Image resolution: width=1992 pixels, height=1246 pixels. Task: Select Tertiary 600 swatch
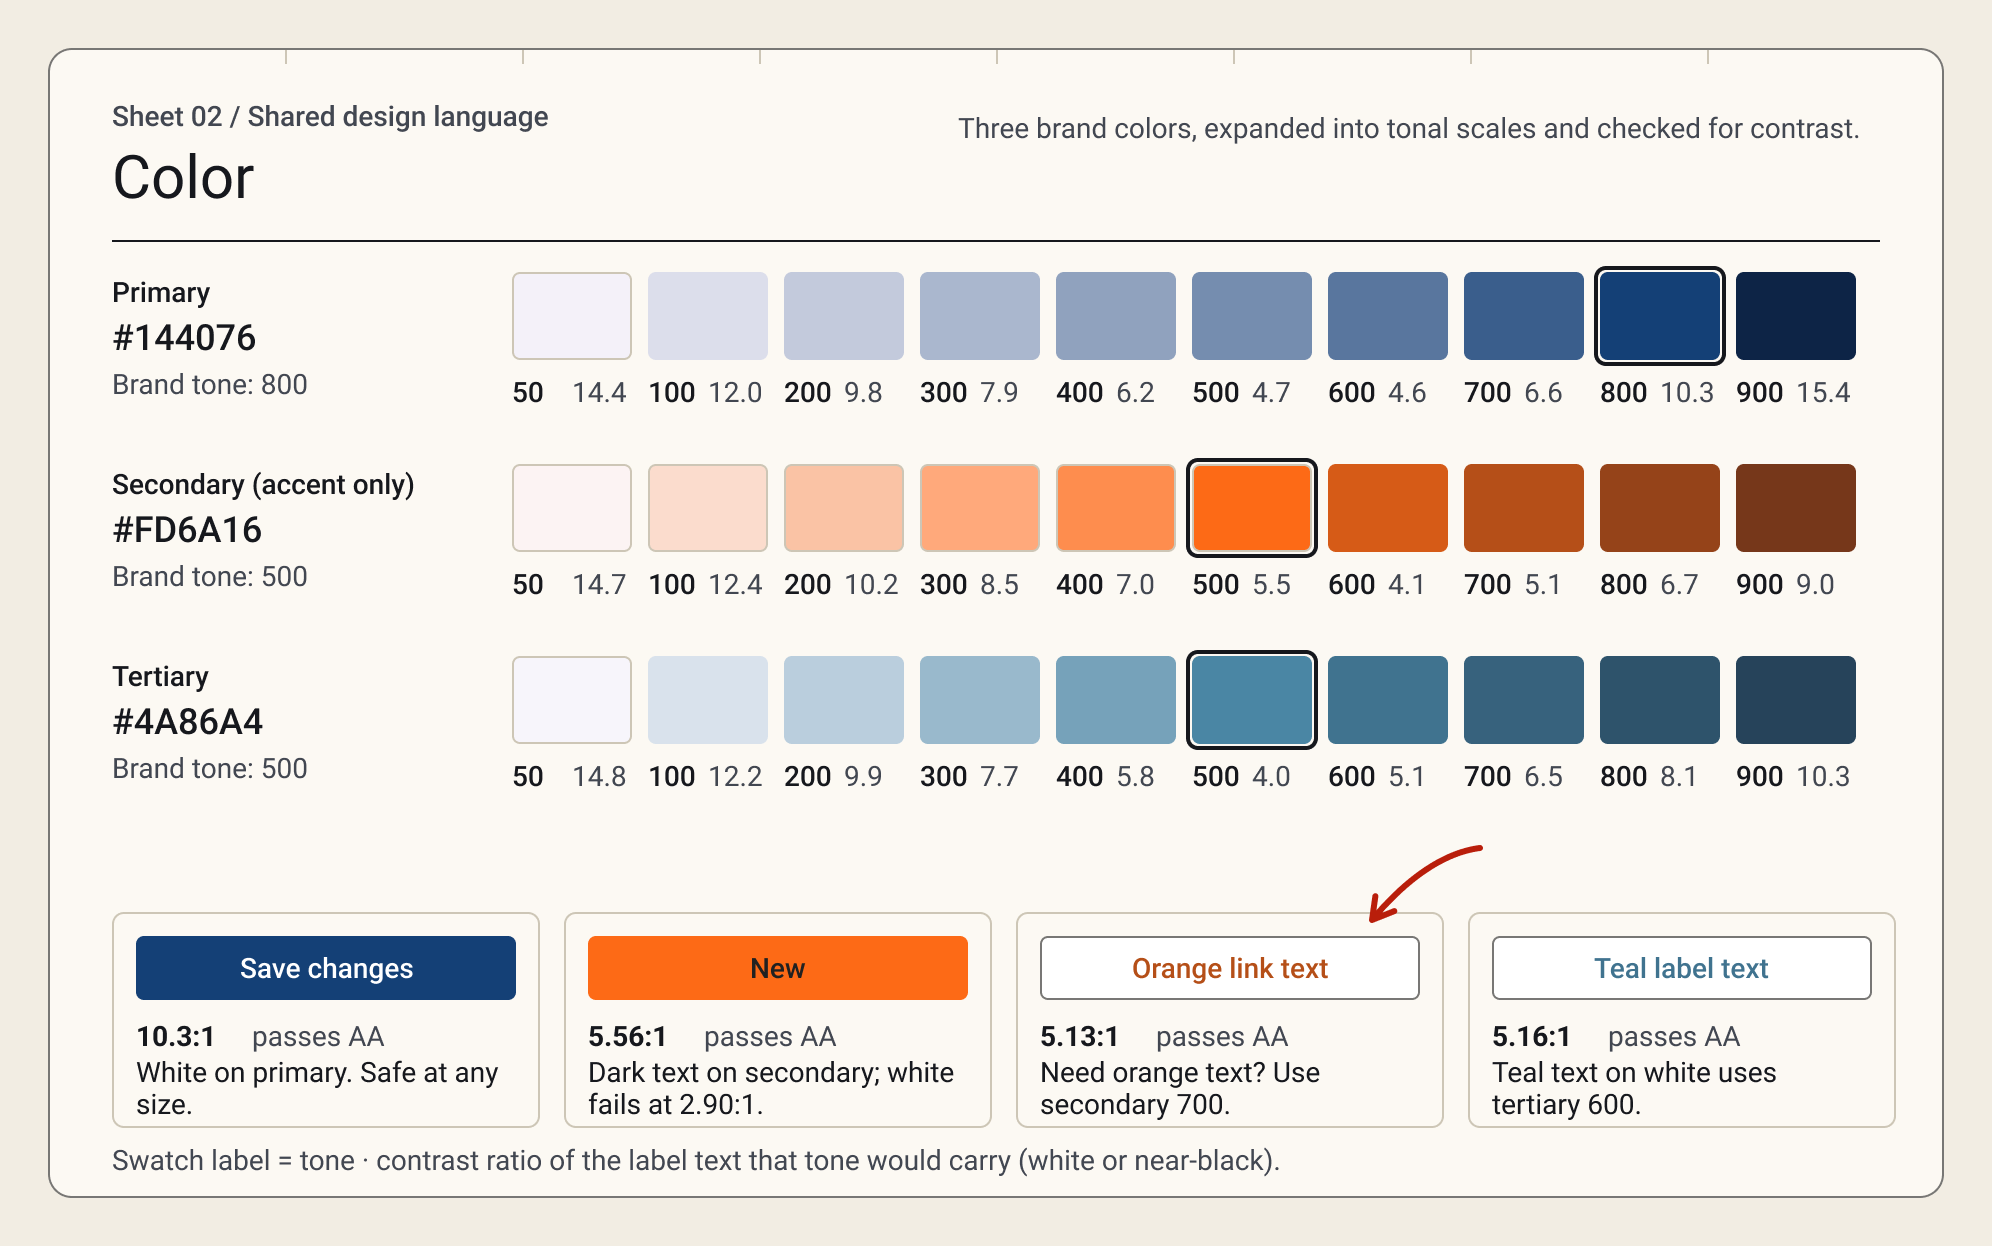tap(1388, 700)
